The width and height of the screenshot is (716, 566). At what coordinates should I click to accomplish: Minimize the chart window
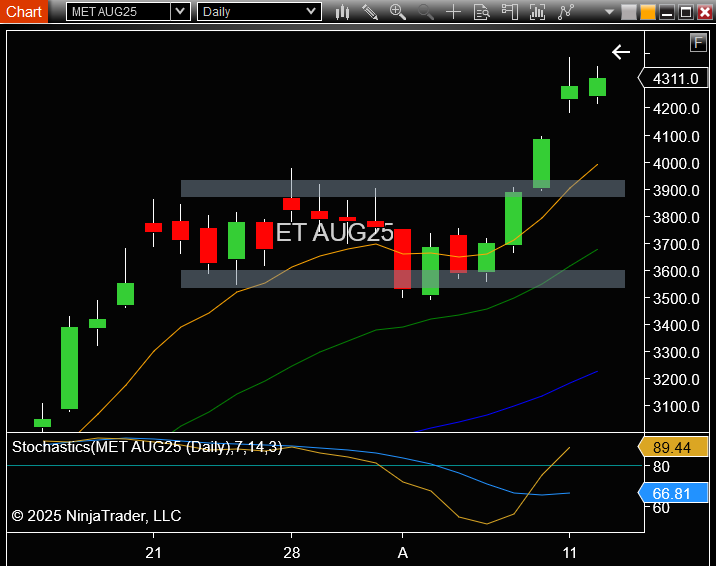[x=667, y=12]
